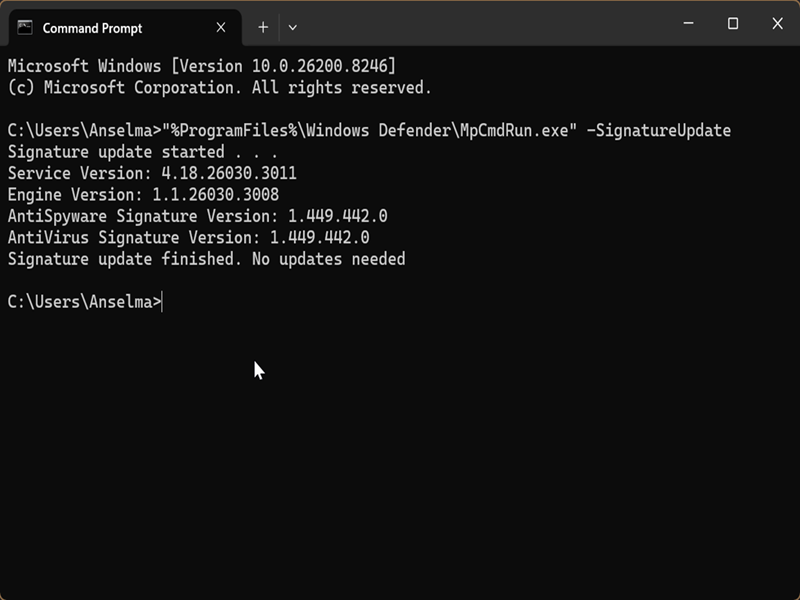The width and height of the screenshot is (800, 600).
Task: Click the 'Signature update started' line
Action: (143, 152)
